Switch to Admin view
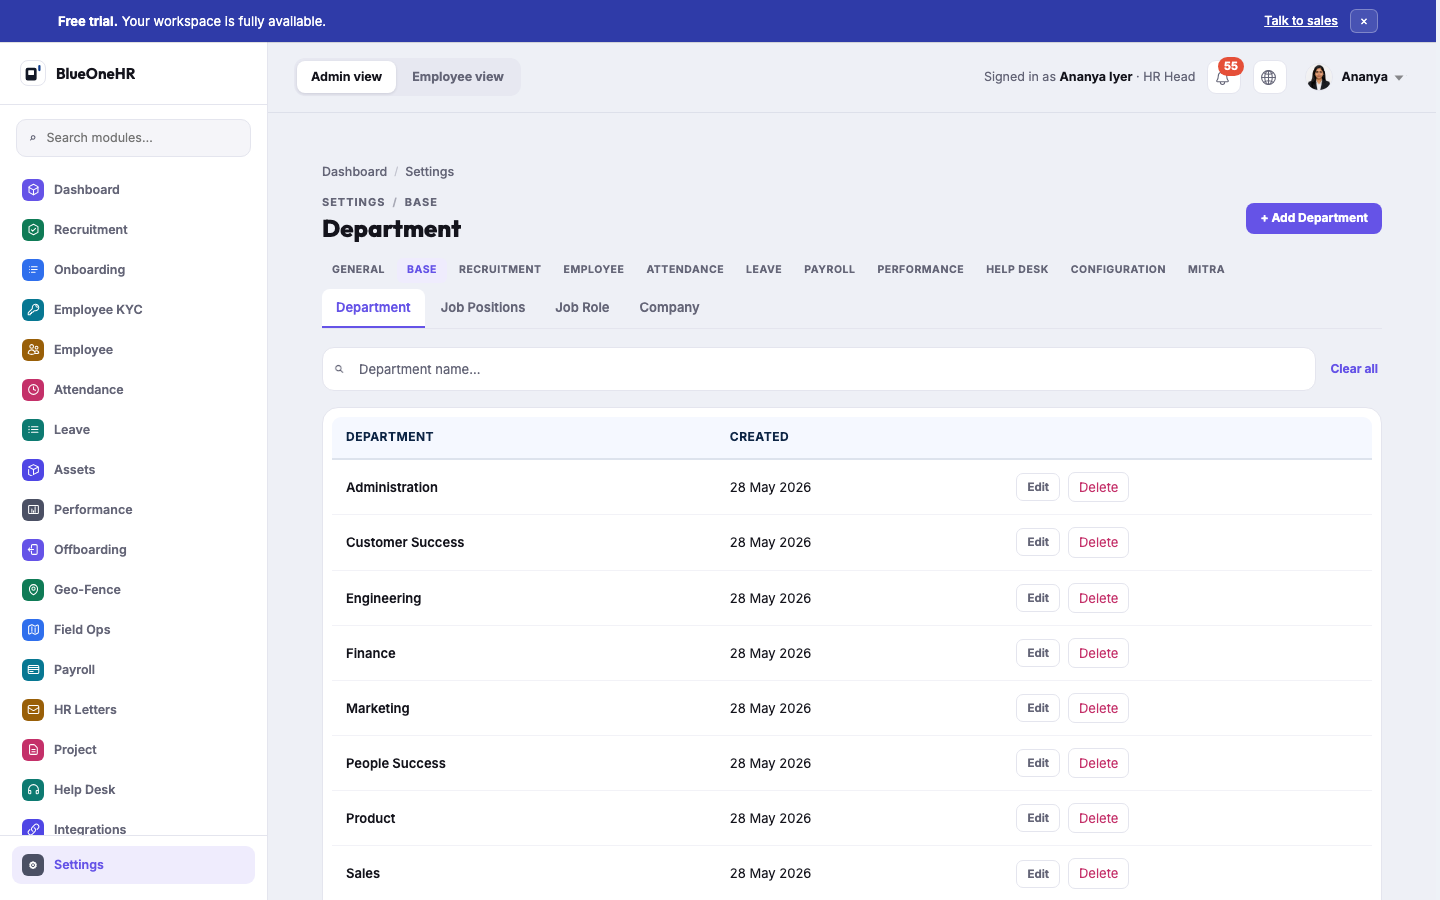1440x900 pixels. tap(346, 77)
